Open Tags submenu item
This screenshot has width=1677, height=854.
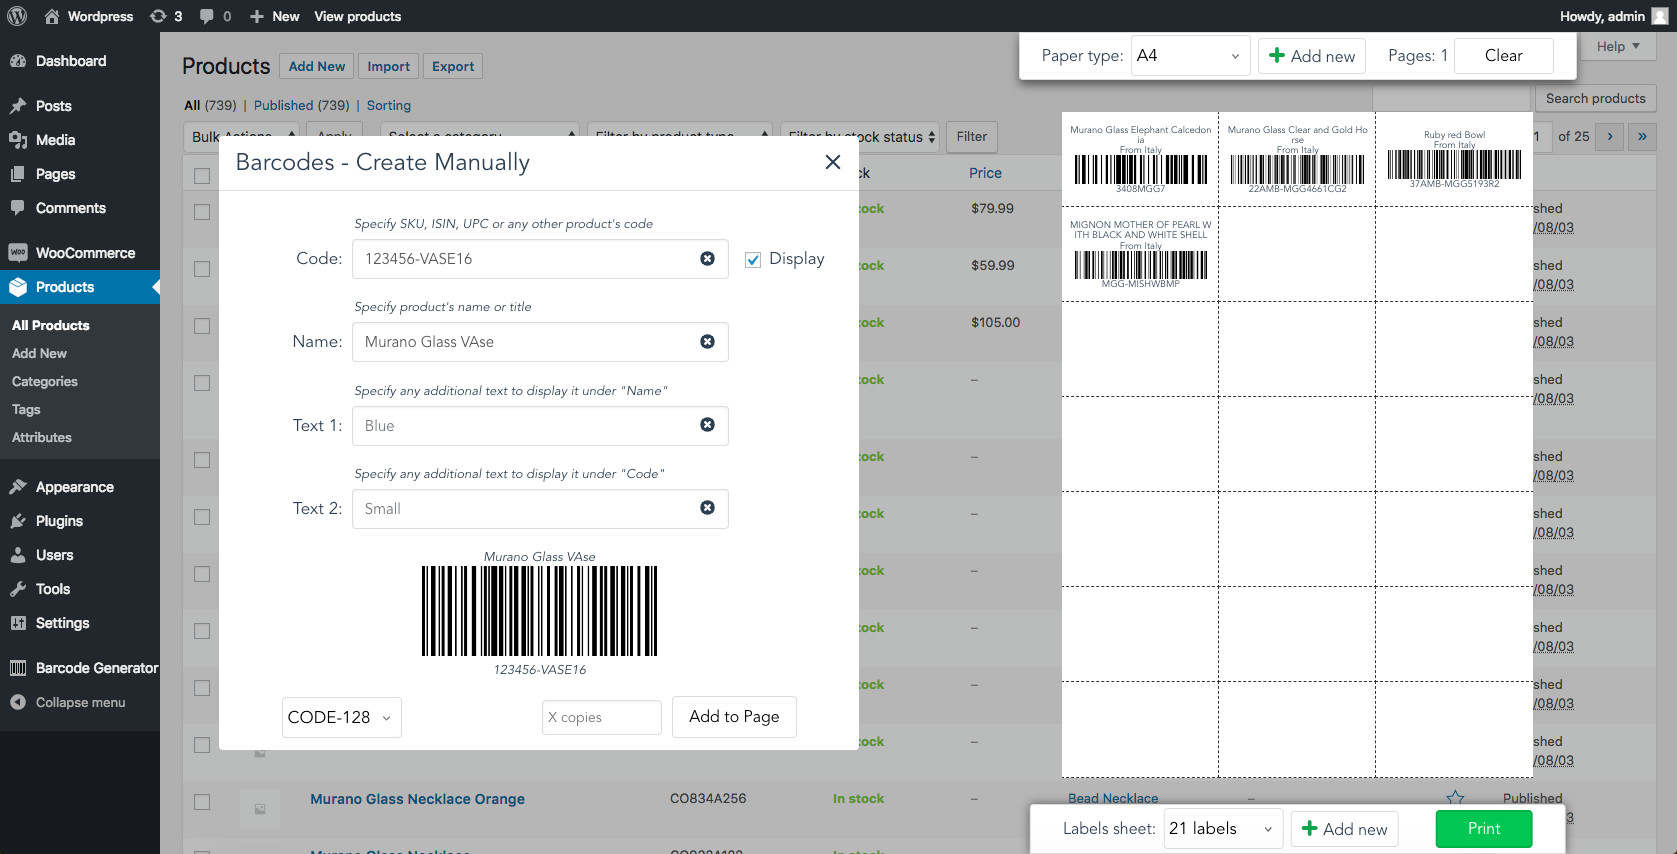click(26, 409)
